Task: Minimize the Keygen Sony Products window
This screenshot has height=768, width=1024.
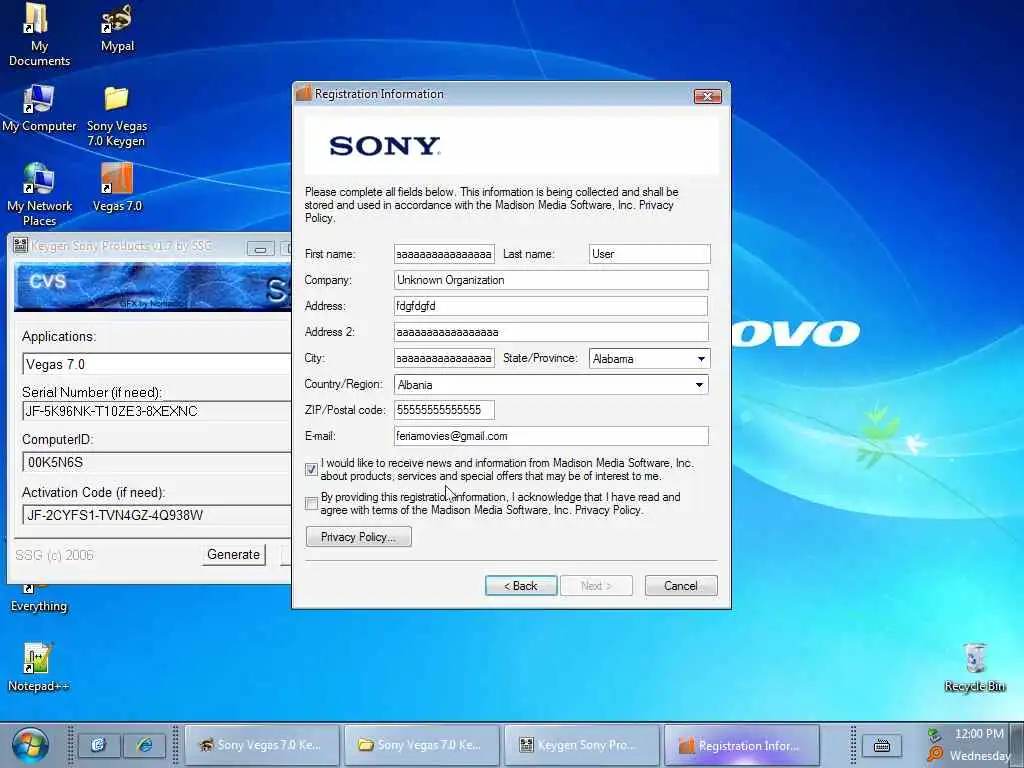Action: (260, 248)
